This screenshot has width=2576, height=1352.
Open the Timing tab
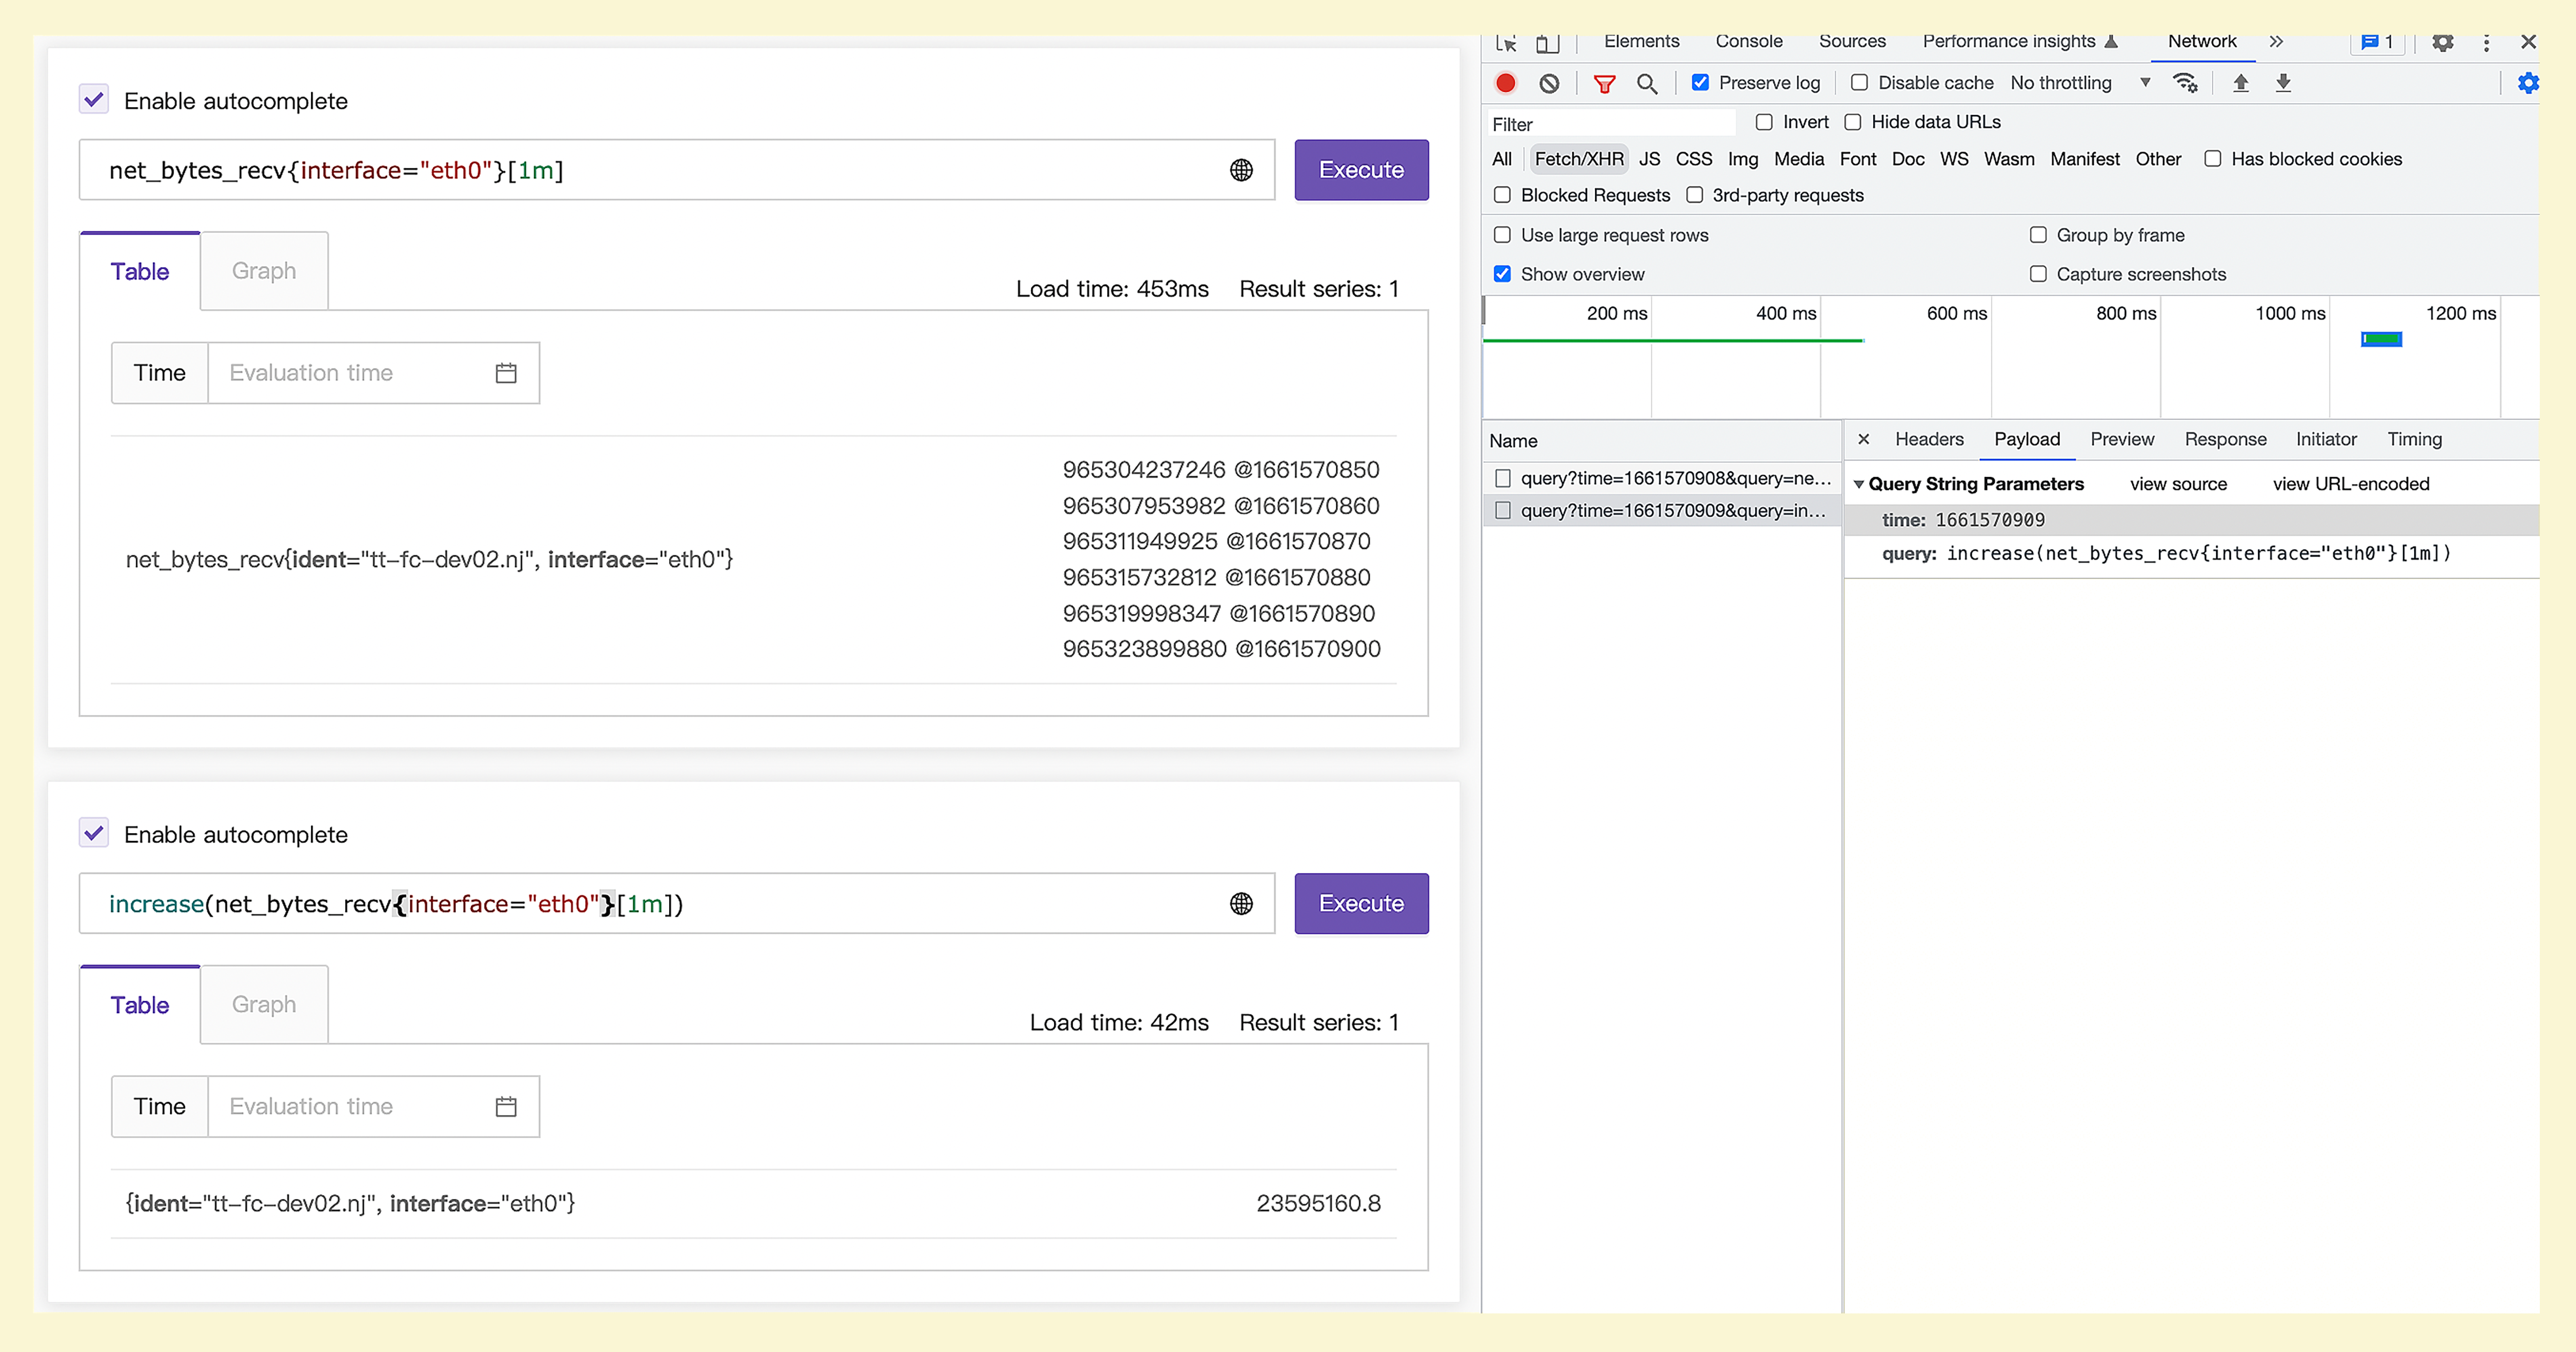point(2414,439)
